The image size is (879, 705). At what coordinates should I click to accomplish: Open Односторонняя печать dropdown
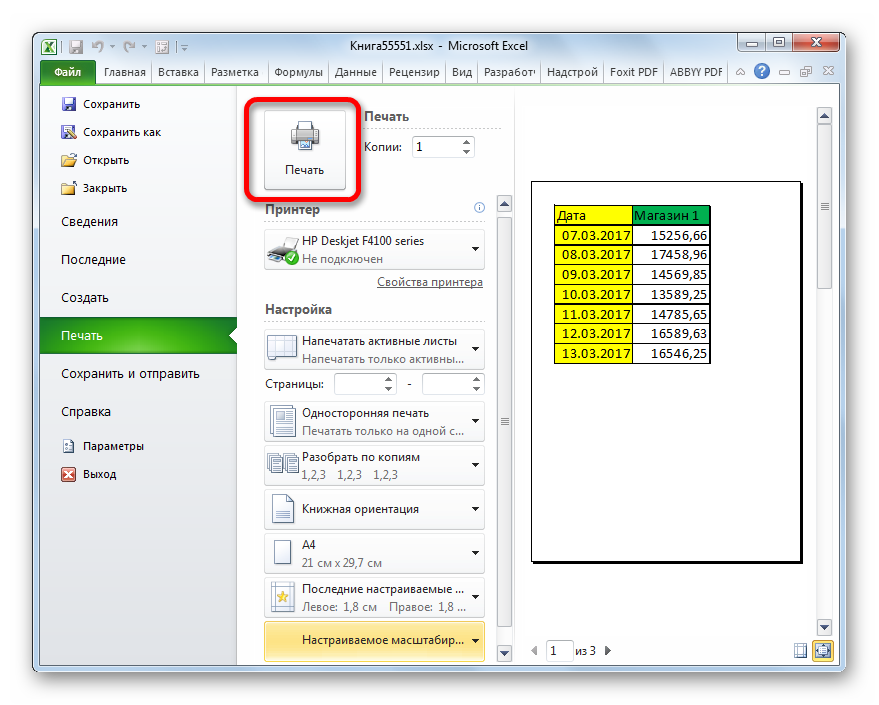(374, 421)
